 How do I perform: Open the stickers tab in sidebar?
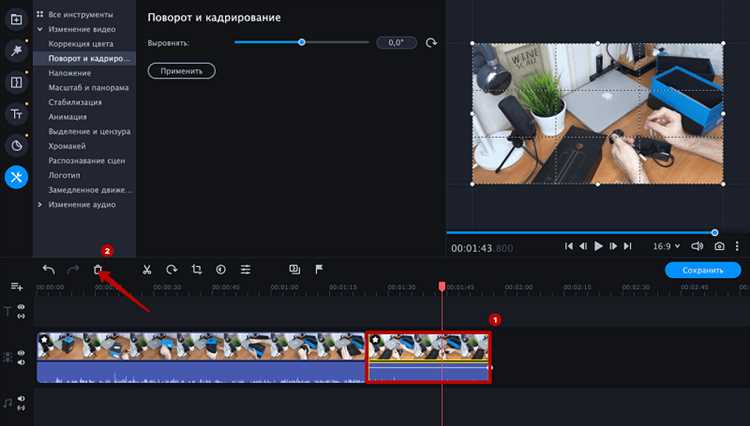tap(16, 145)
